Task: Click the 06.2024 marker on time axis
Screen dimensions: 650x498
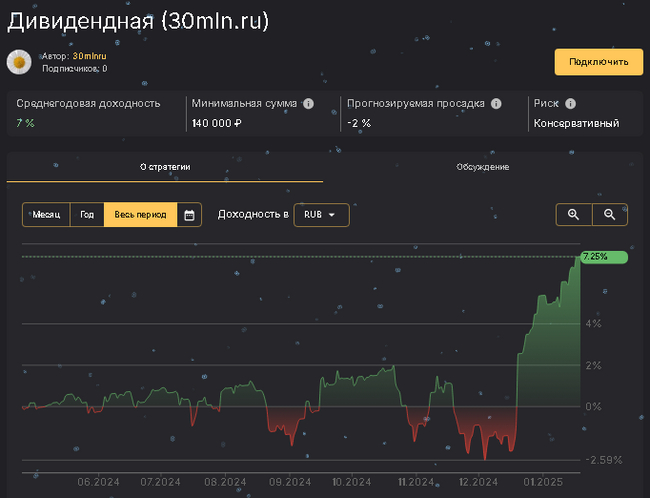Action: tap(97, 482)
